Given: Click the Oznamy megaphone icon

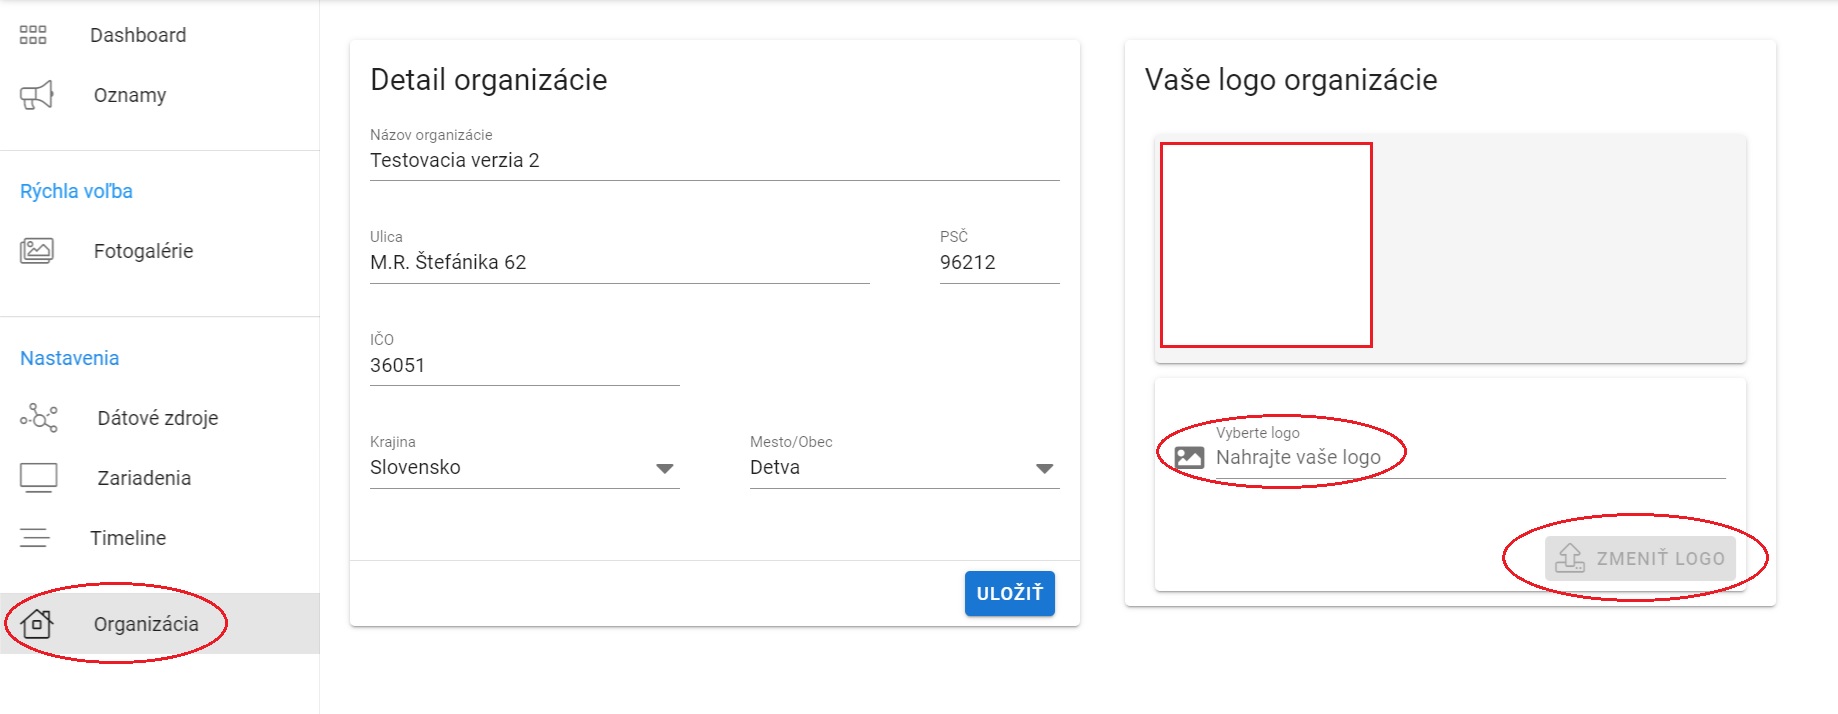Looking at the screenshot, I should pos(37,95).
